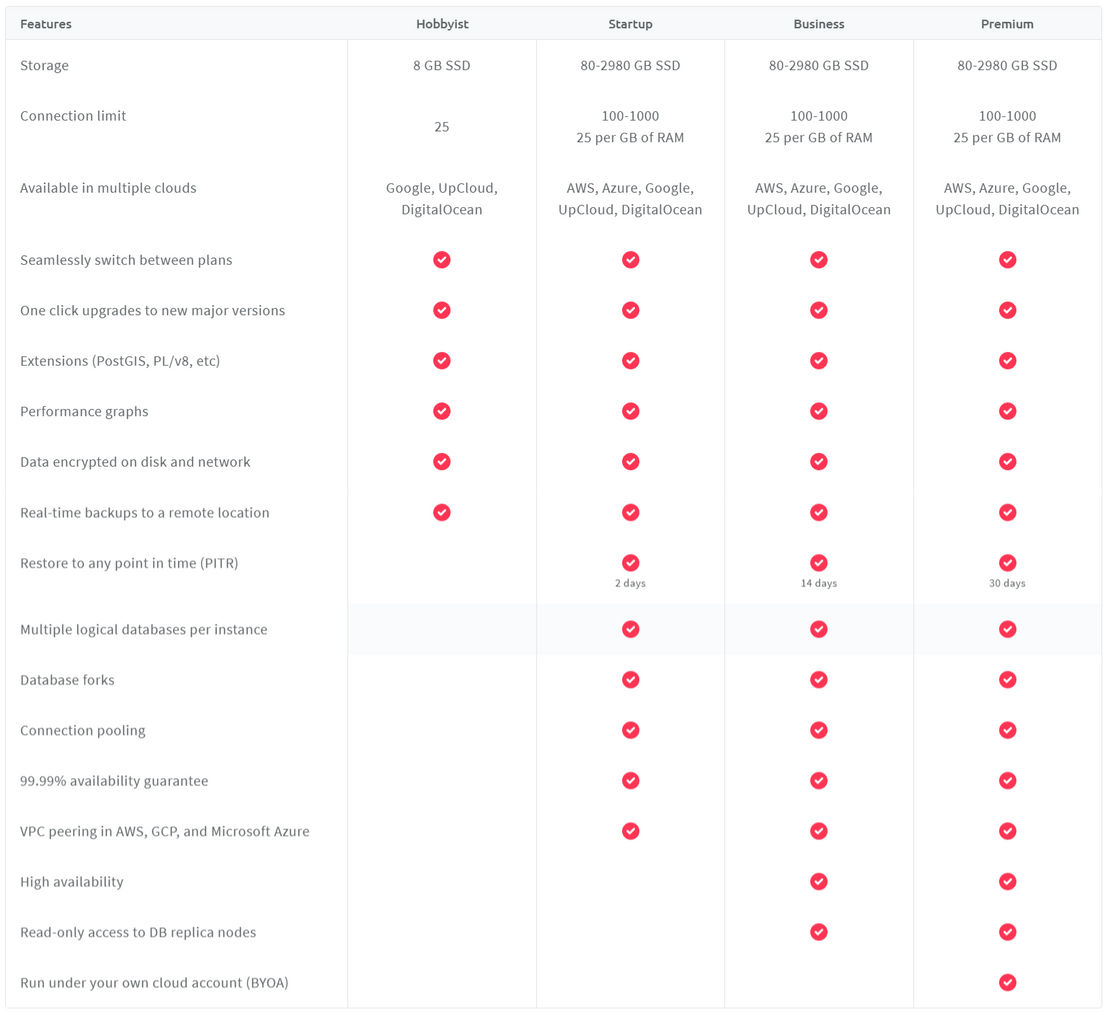Click Startup 80-2980 GB SSD storage cell
This screenshot has height=1016, width=1108.
point(630,66)
